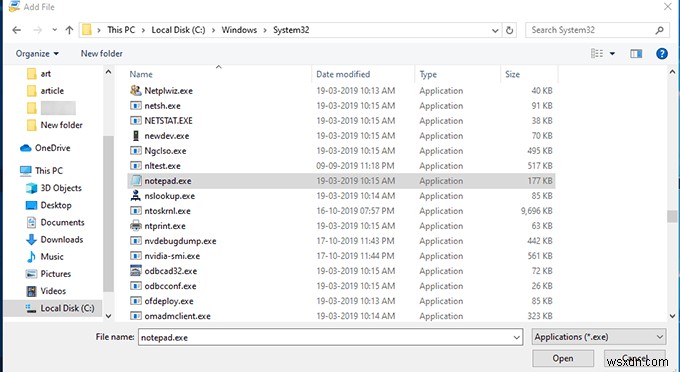Click Windows in the address breadcrumb
The image size is (680, 372).
[239, 30]
